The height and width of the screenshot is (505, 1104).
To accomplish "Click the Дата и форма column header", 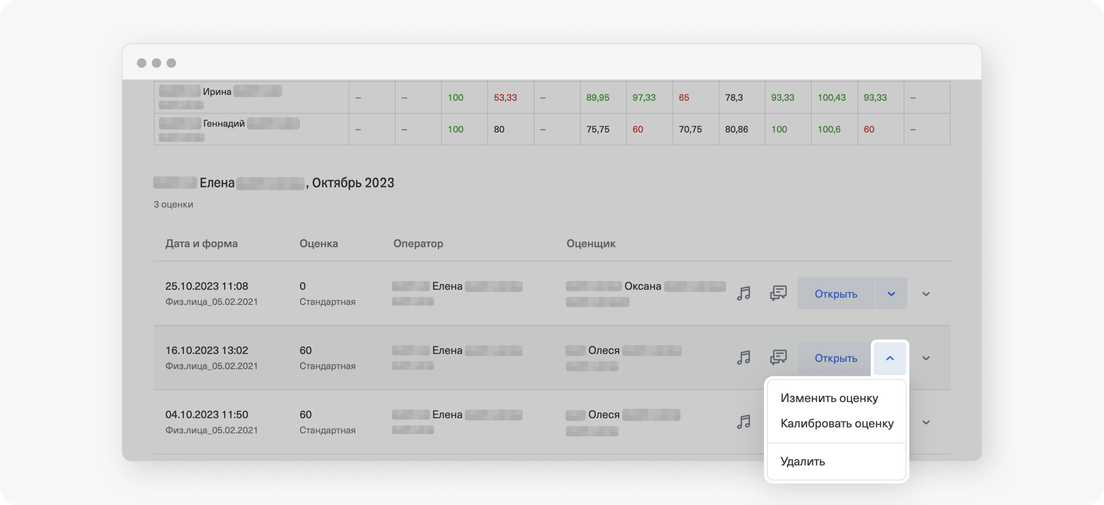I will [201, 244].
